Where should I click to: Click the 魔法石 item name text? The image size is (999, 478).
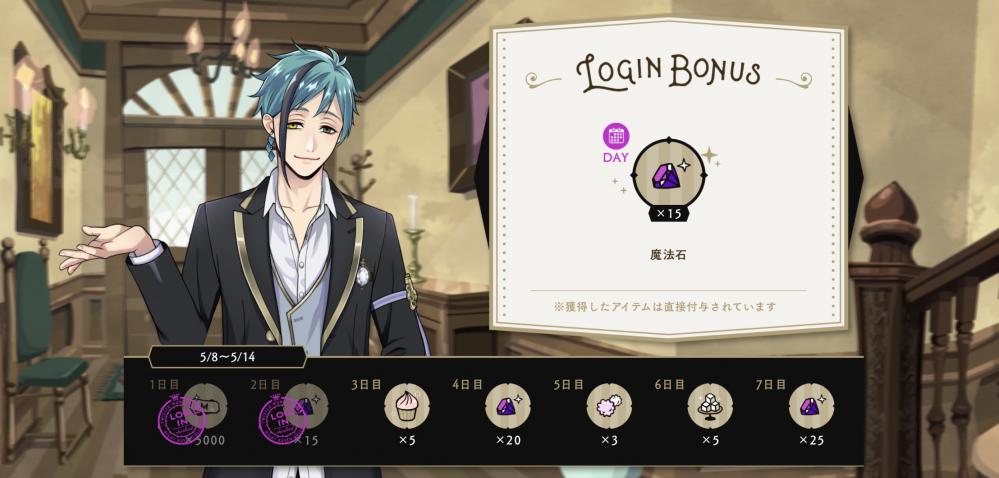point(668,255)
